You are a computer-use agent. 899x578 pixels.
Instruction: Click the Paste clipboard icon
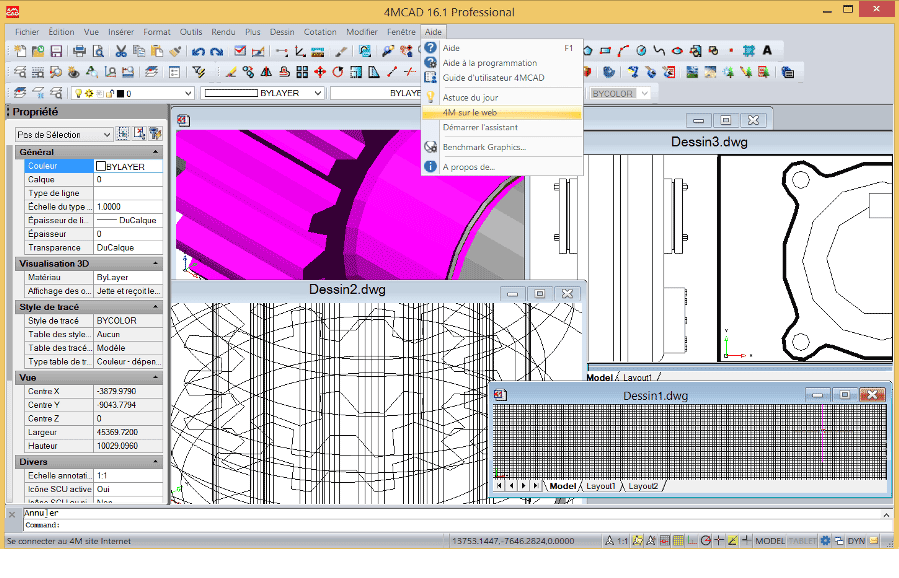[x=157, y=51]
